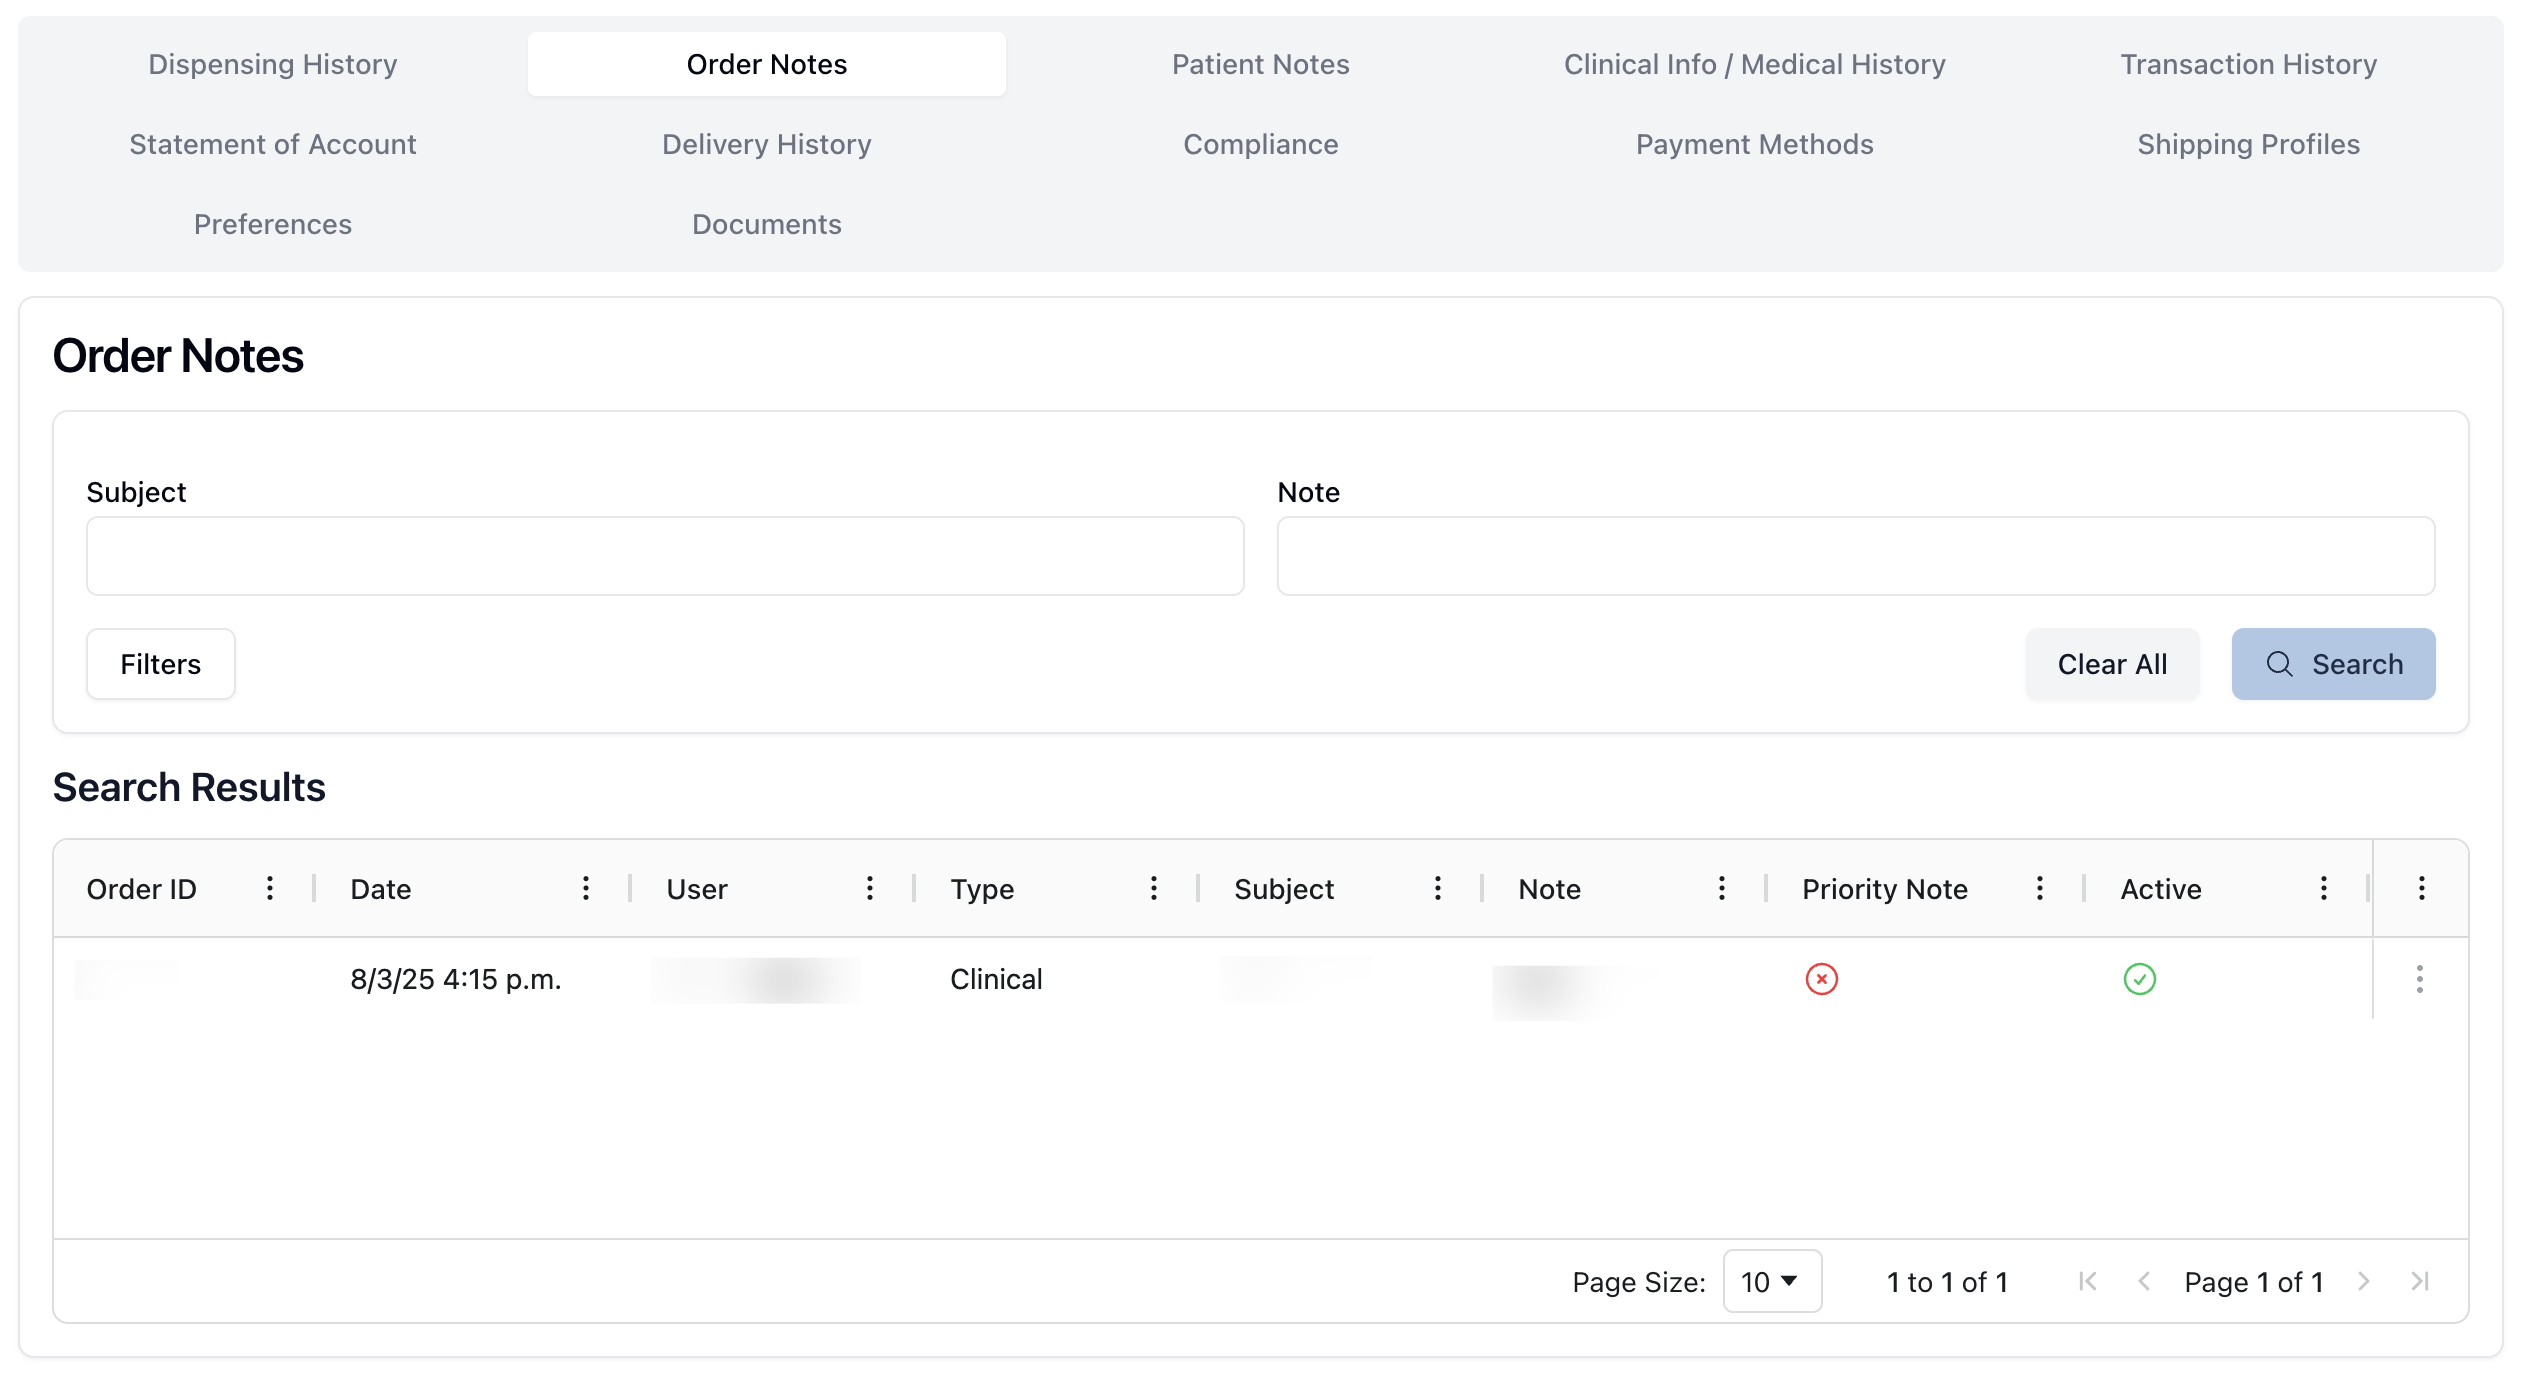Go to the first page with the skip-back arrow

pos(2086,1281)
